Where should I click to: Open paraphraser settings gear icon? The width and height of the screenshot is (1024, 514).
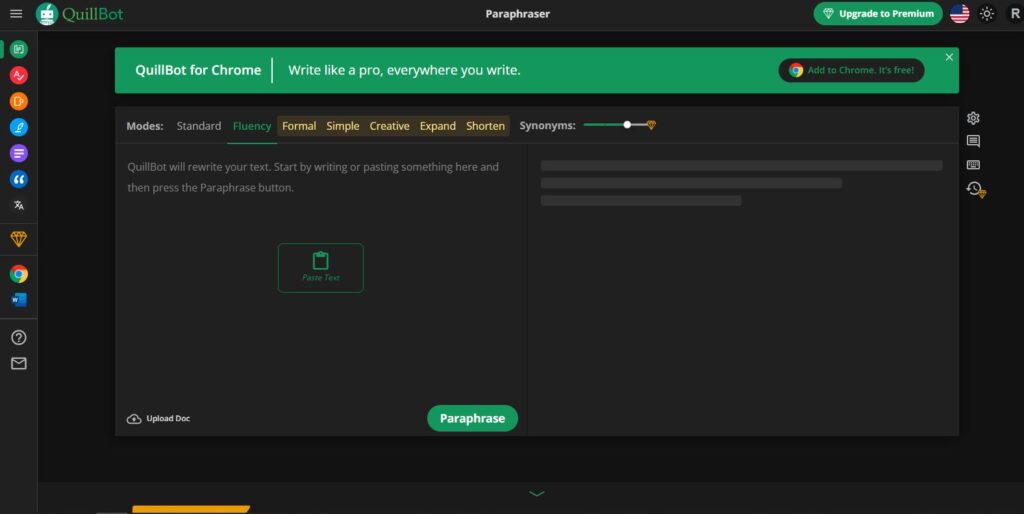[x=973, y=118]
